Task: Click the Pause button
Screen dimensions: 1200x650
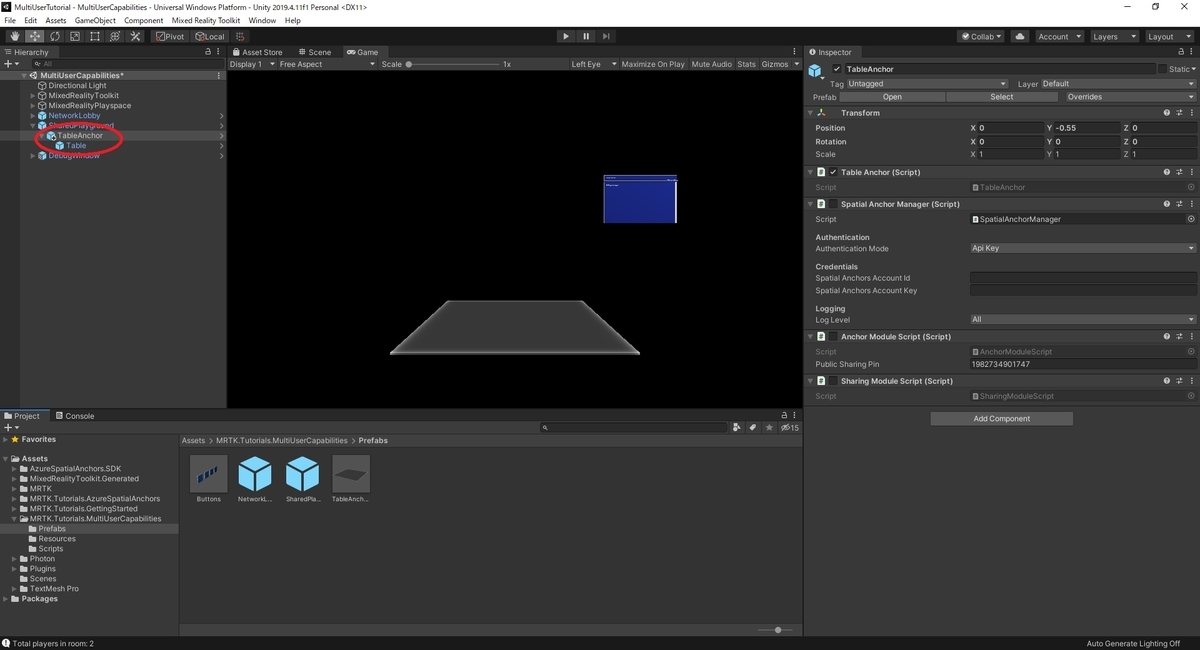Action: (x=586, y=37)
